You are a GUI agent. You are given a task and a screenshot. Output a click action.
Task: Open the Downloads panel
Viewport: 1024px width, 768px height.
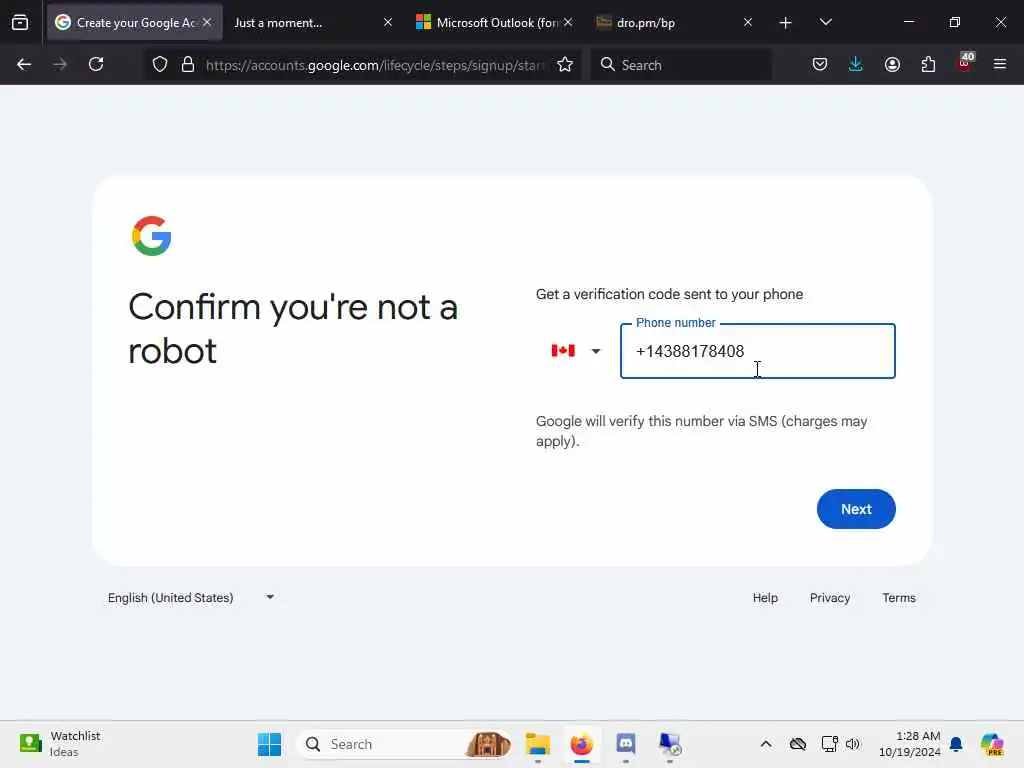click(x=856, y=64)
